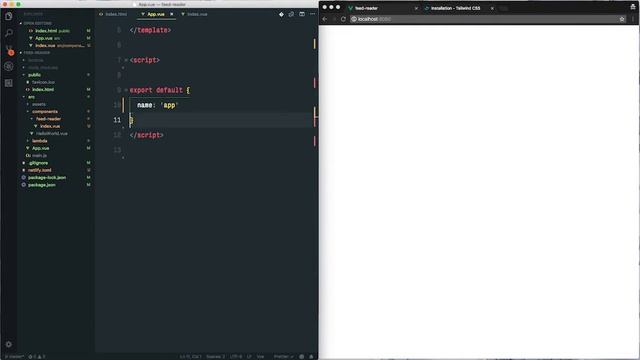Open package.json in the file tree

(41, 185)
